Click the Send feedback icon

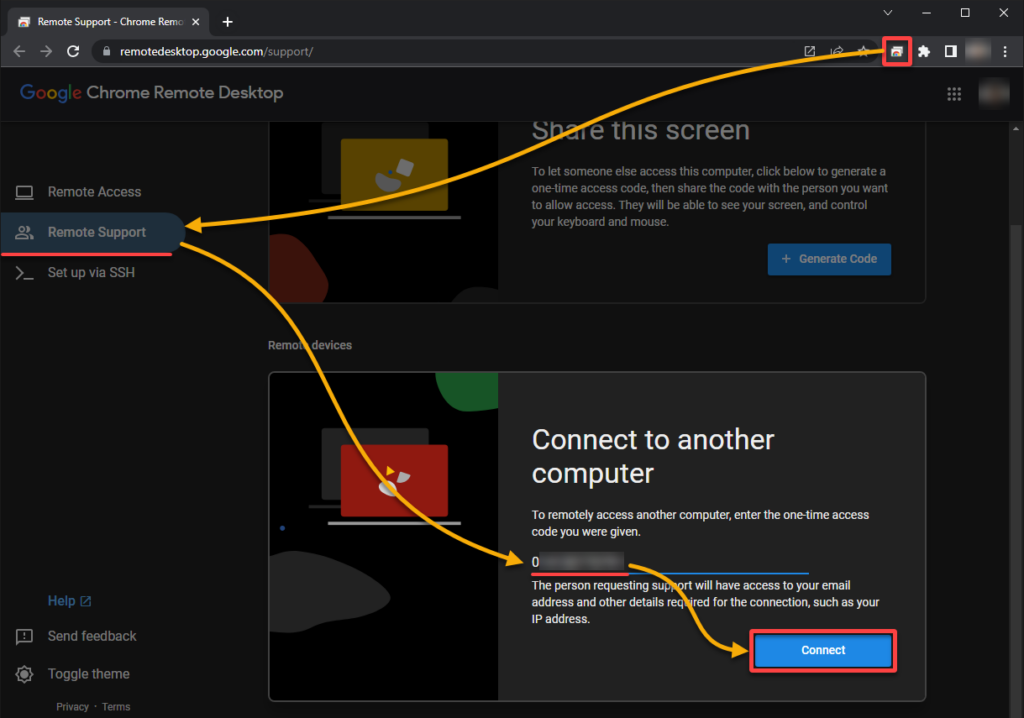[x=24, y=636]
